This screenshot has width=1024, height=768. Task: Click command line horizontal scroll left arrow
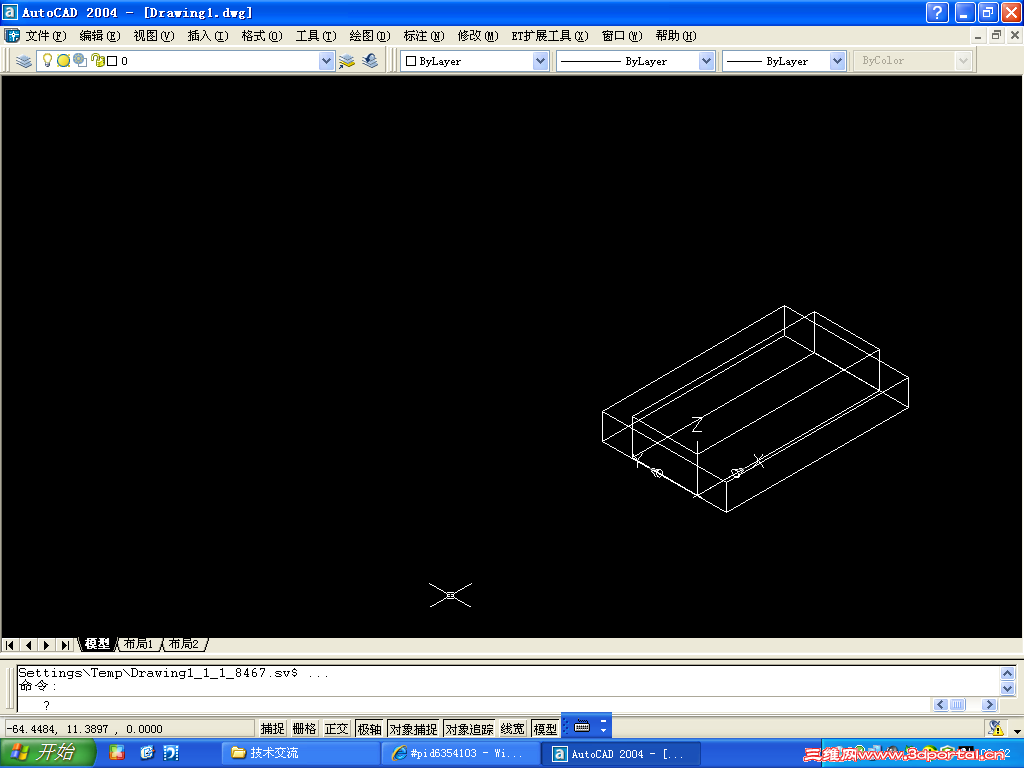coord(940,705)
